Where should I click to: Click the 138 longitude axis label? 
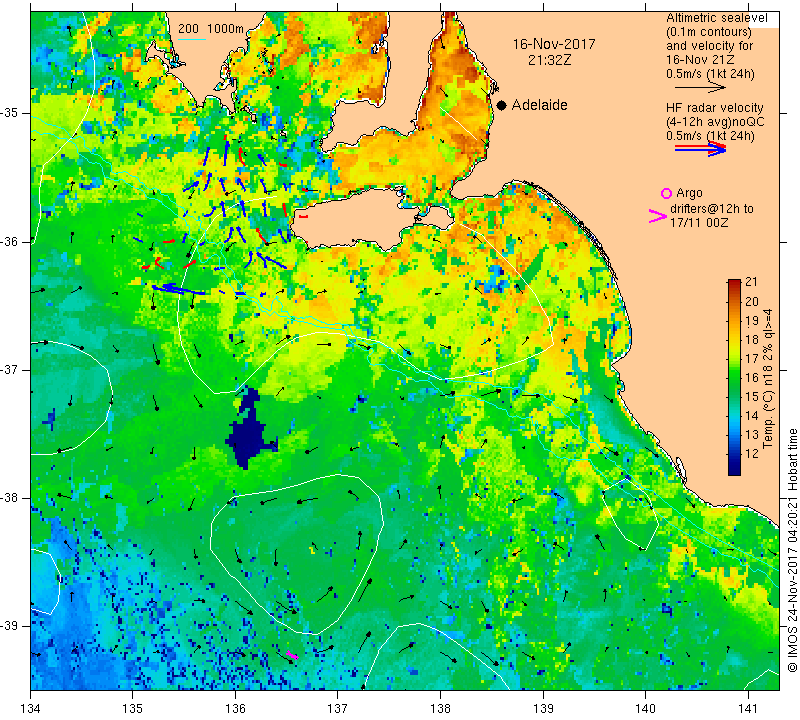pos(440,709)
